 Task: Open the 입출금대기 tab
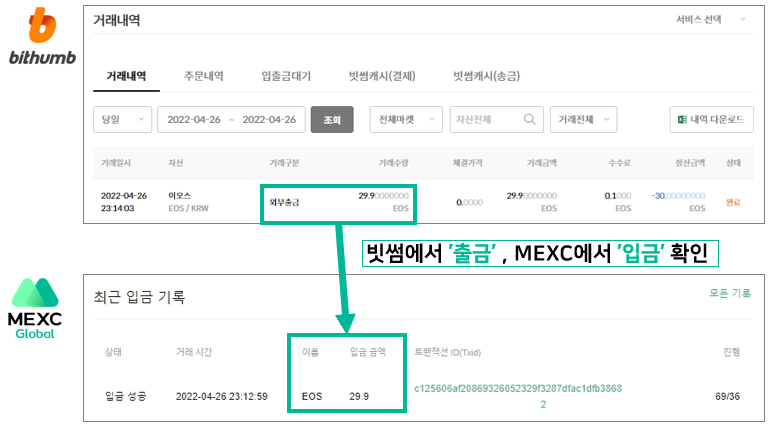(x=286, y=76)
